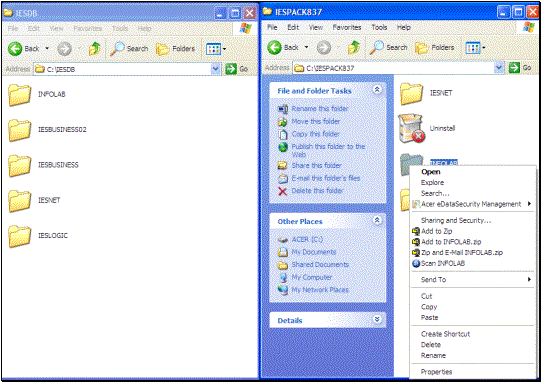Collapse File and Folder Tasks panel

point(377,90)
